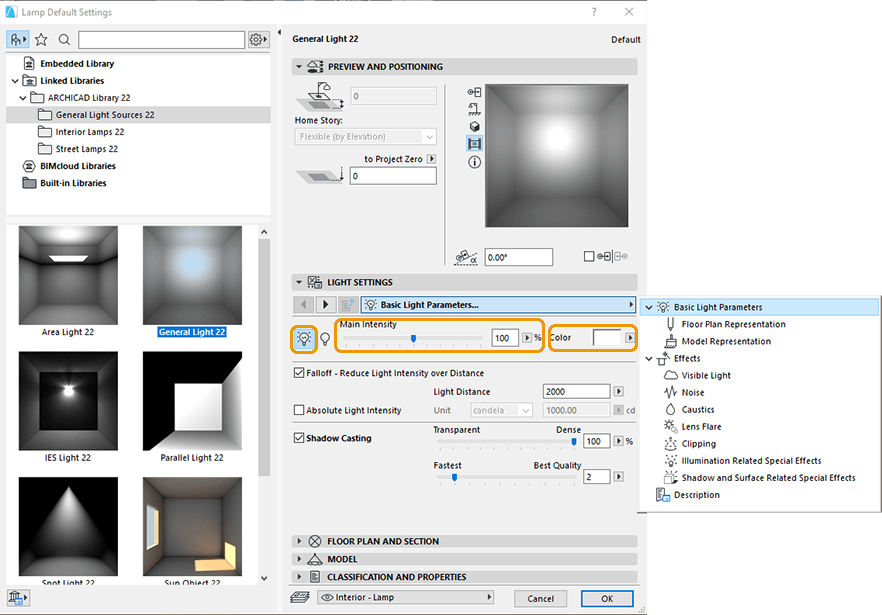Go to the next light settings page
The height and width of the screenshot is (615, 882).
pyautogui.click(x=325, y=304)
